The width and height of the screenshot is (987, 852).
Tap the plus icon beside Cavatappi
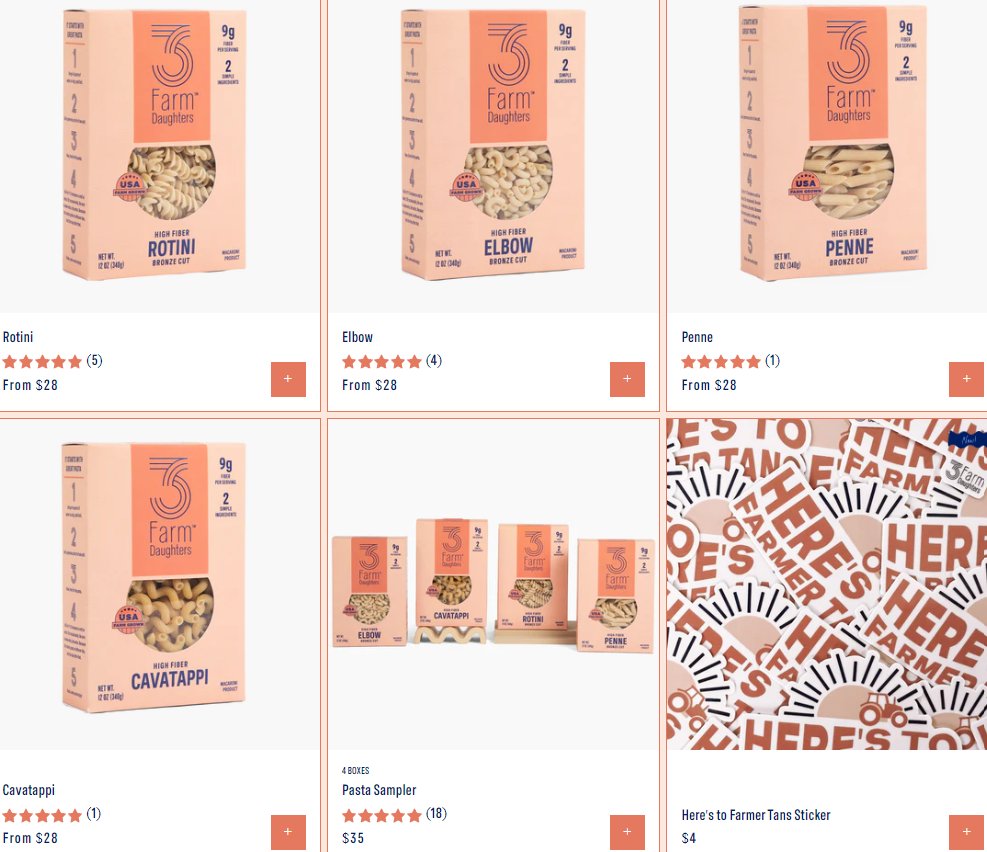tap(288, 832)
